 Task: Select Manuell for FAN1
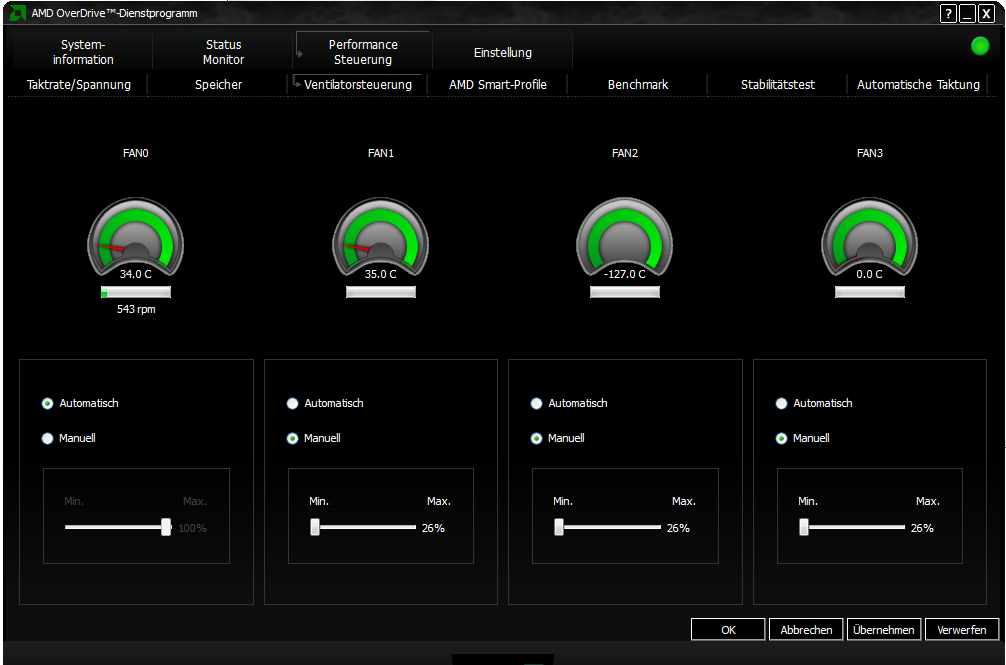tap(293, 439)
